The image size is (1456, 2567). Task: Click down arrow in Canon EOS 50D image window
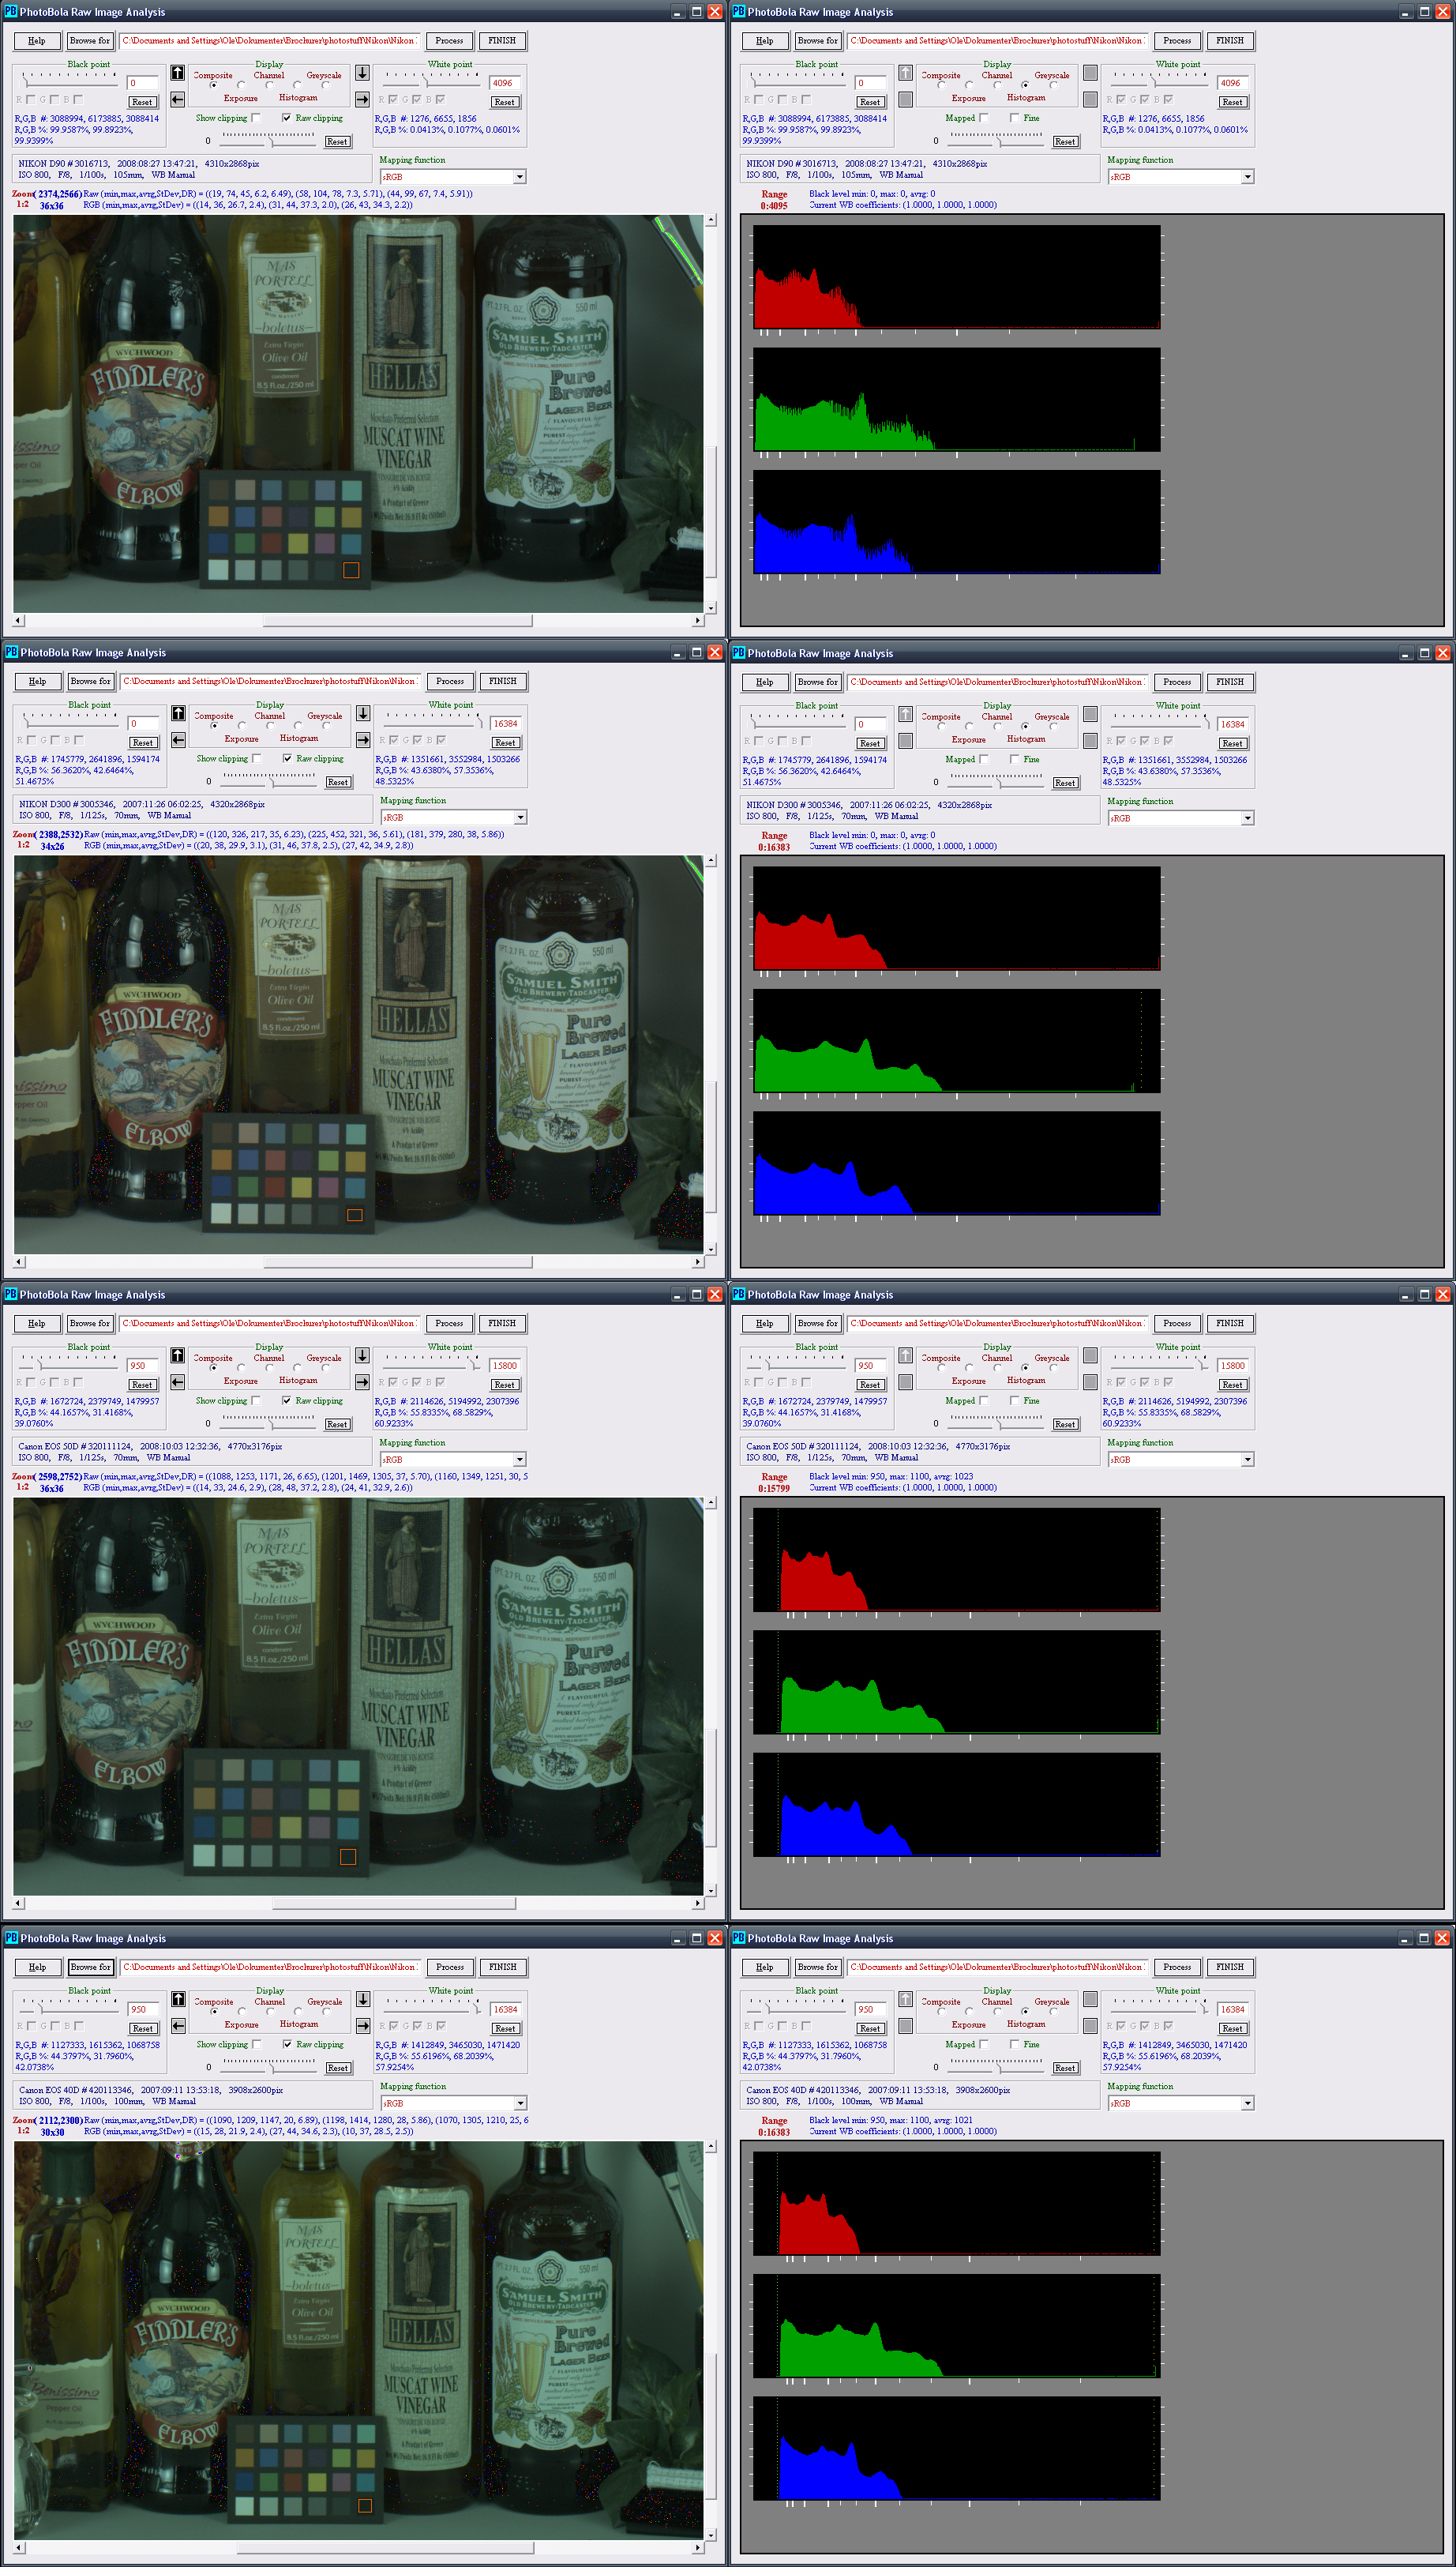click(x=362, y=1355)
